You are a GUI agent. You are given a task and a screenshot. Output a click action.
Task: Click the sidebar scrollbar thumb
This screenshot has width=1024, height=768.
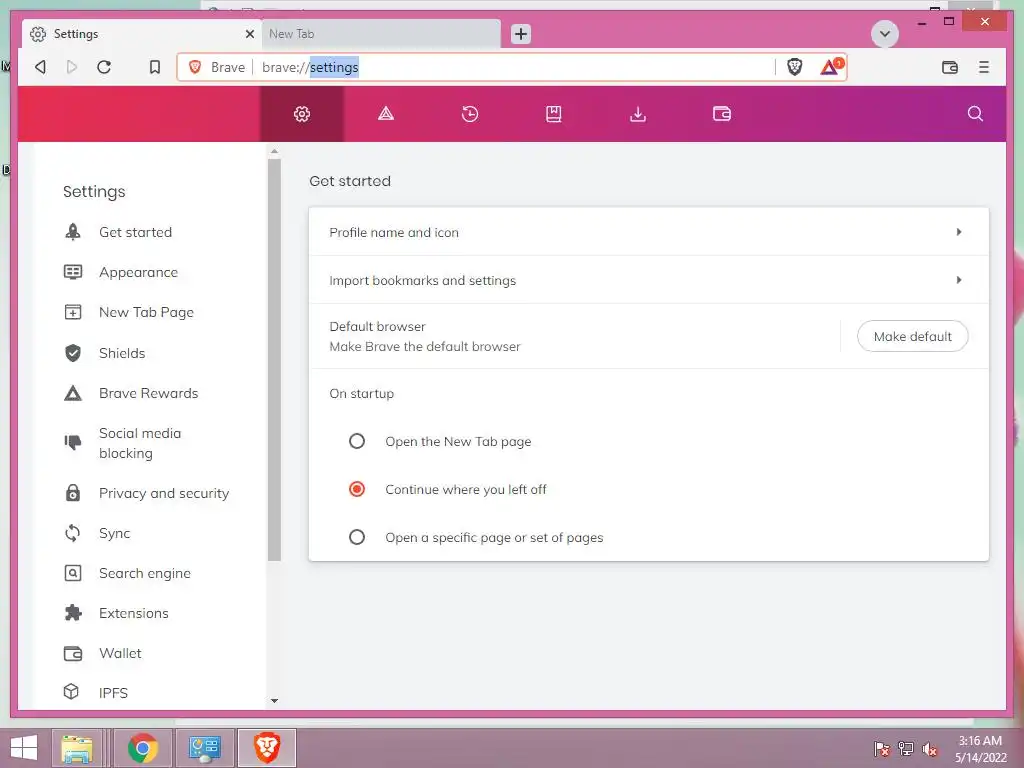coord(274,359)
